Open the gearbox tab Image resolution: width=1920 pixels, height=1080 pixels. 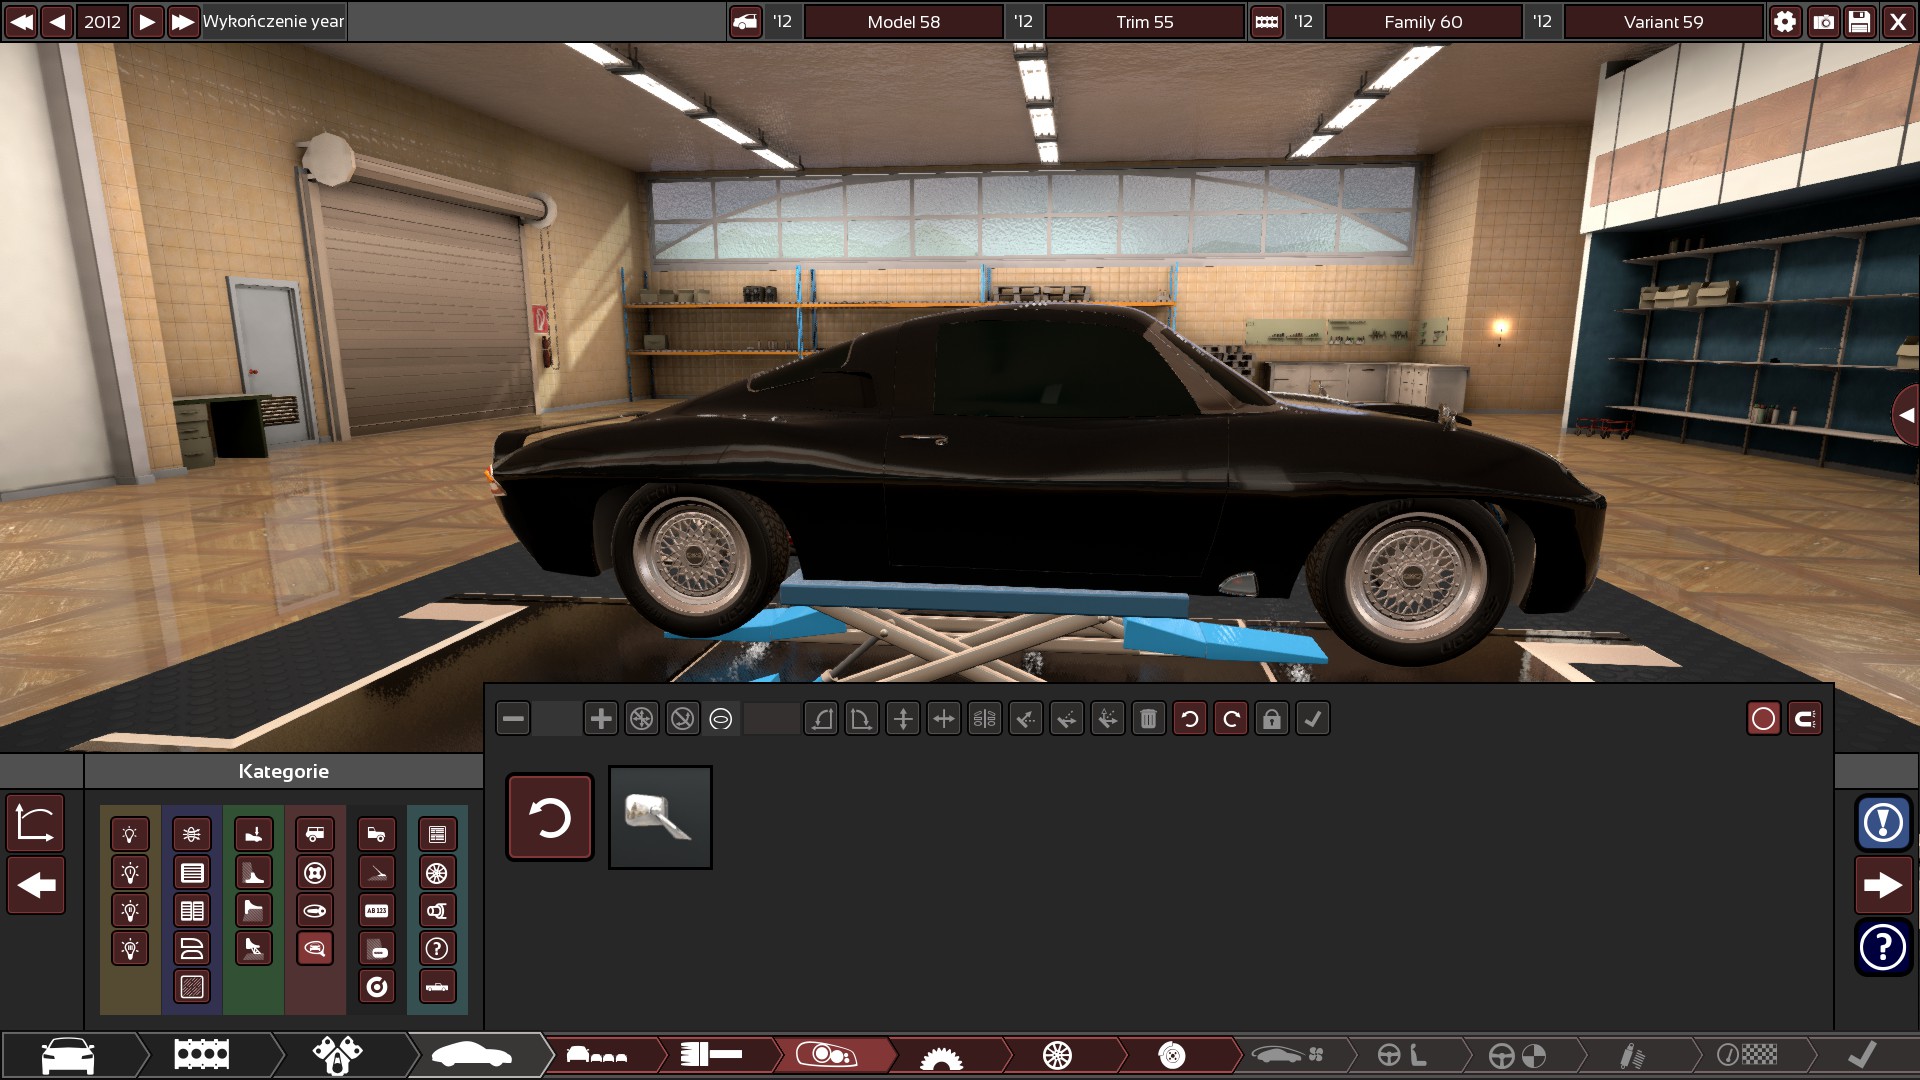point(941,1055)
